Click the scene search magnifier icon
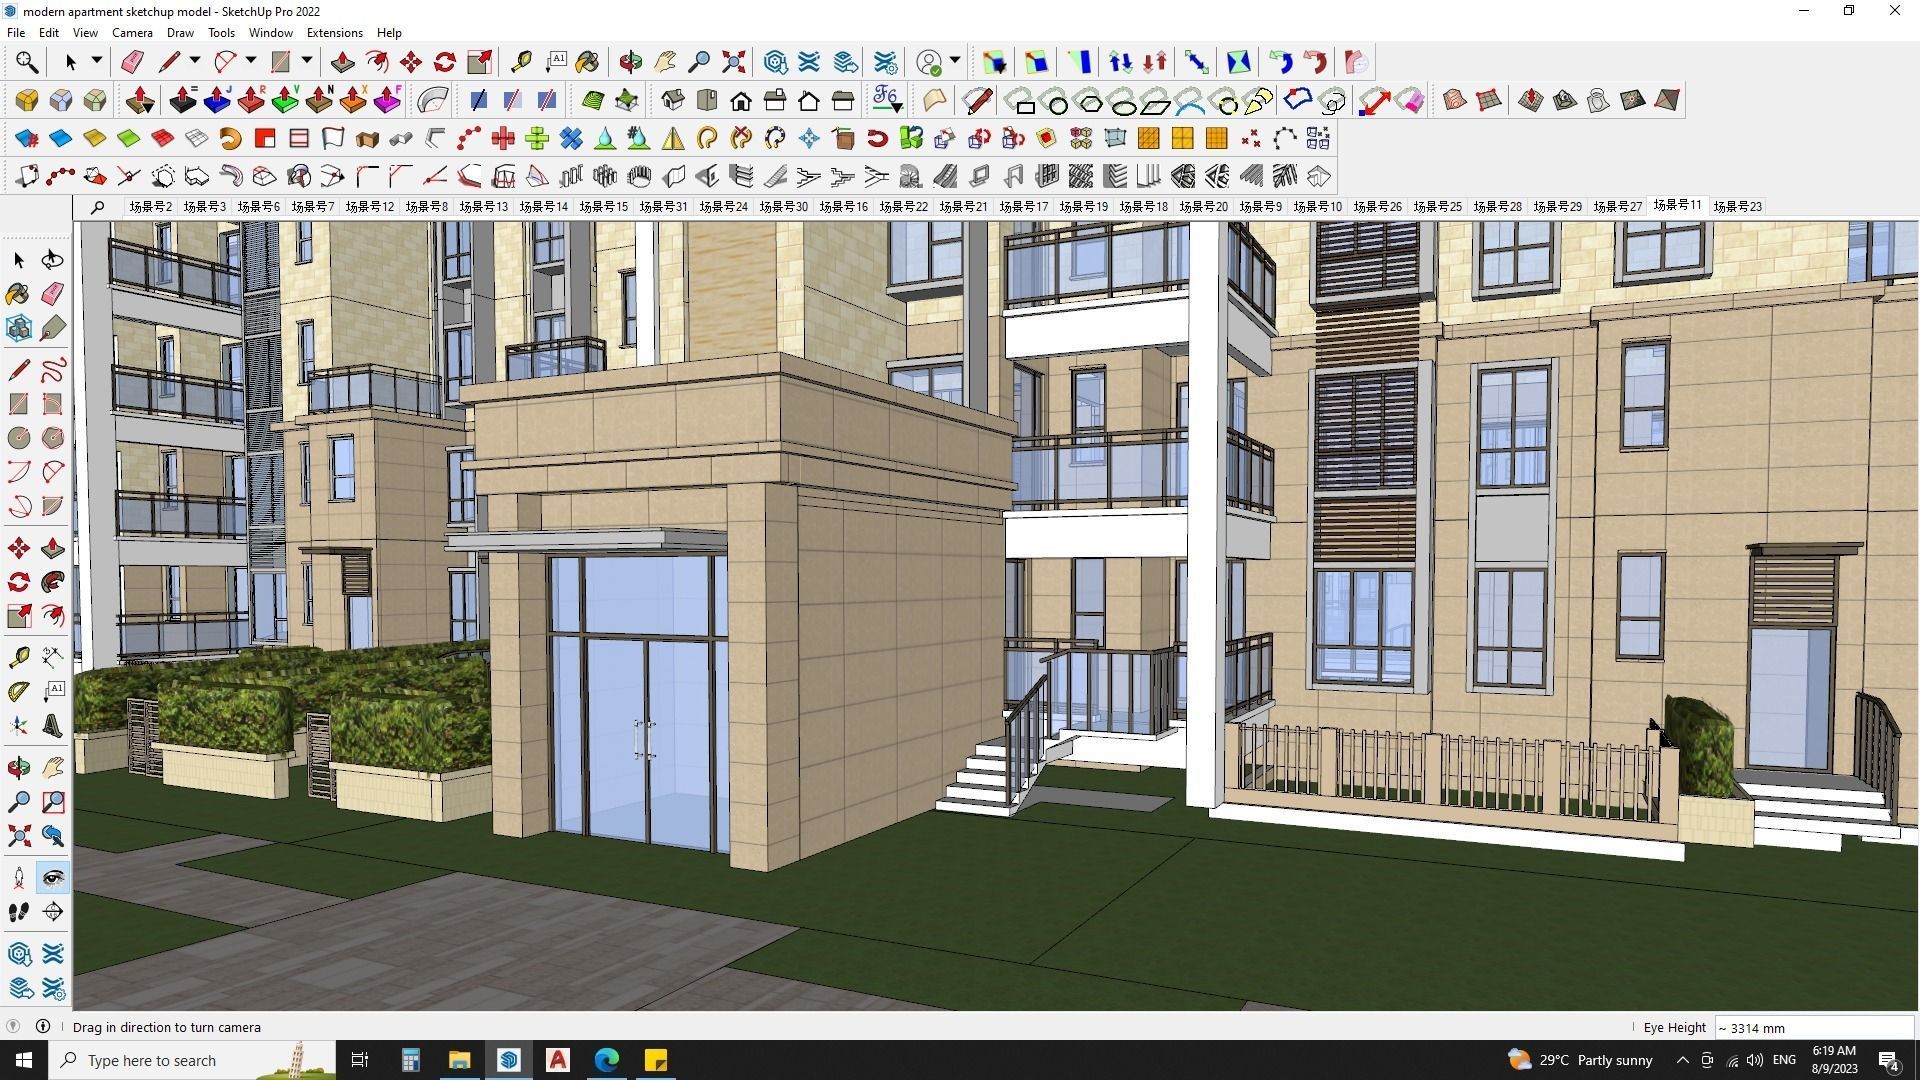 click(97, 207)
